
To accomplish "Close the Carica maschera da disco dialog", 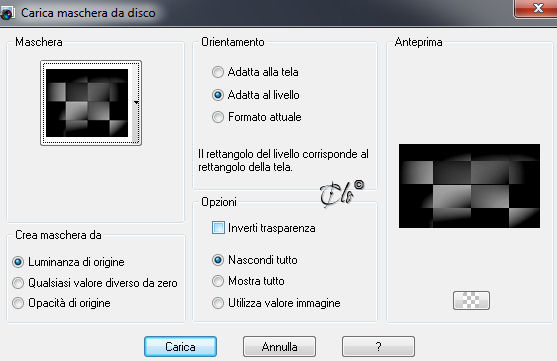I will [x=537, y=8].
